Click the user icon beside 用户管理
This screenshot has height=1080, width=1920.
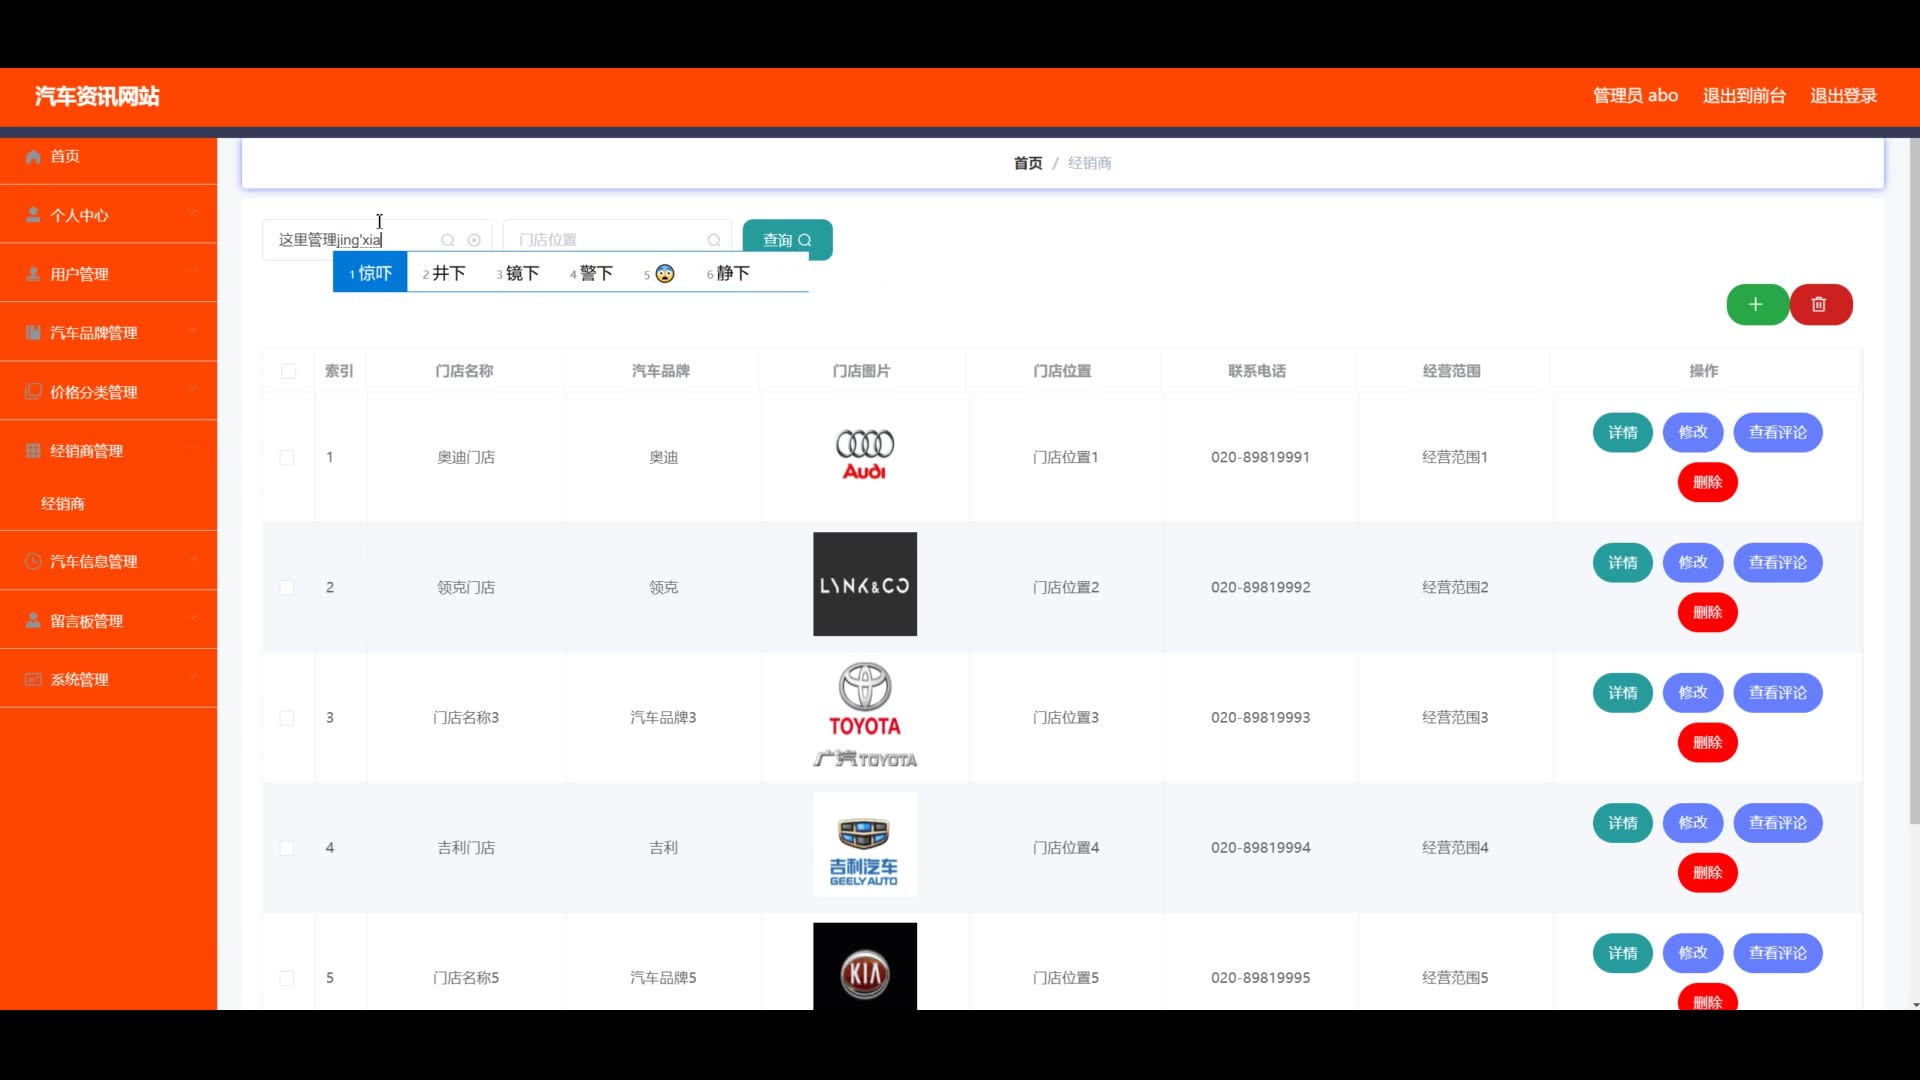(33, 274)
